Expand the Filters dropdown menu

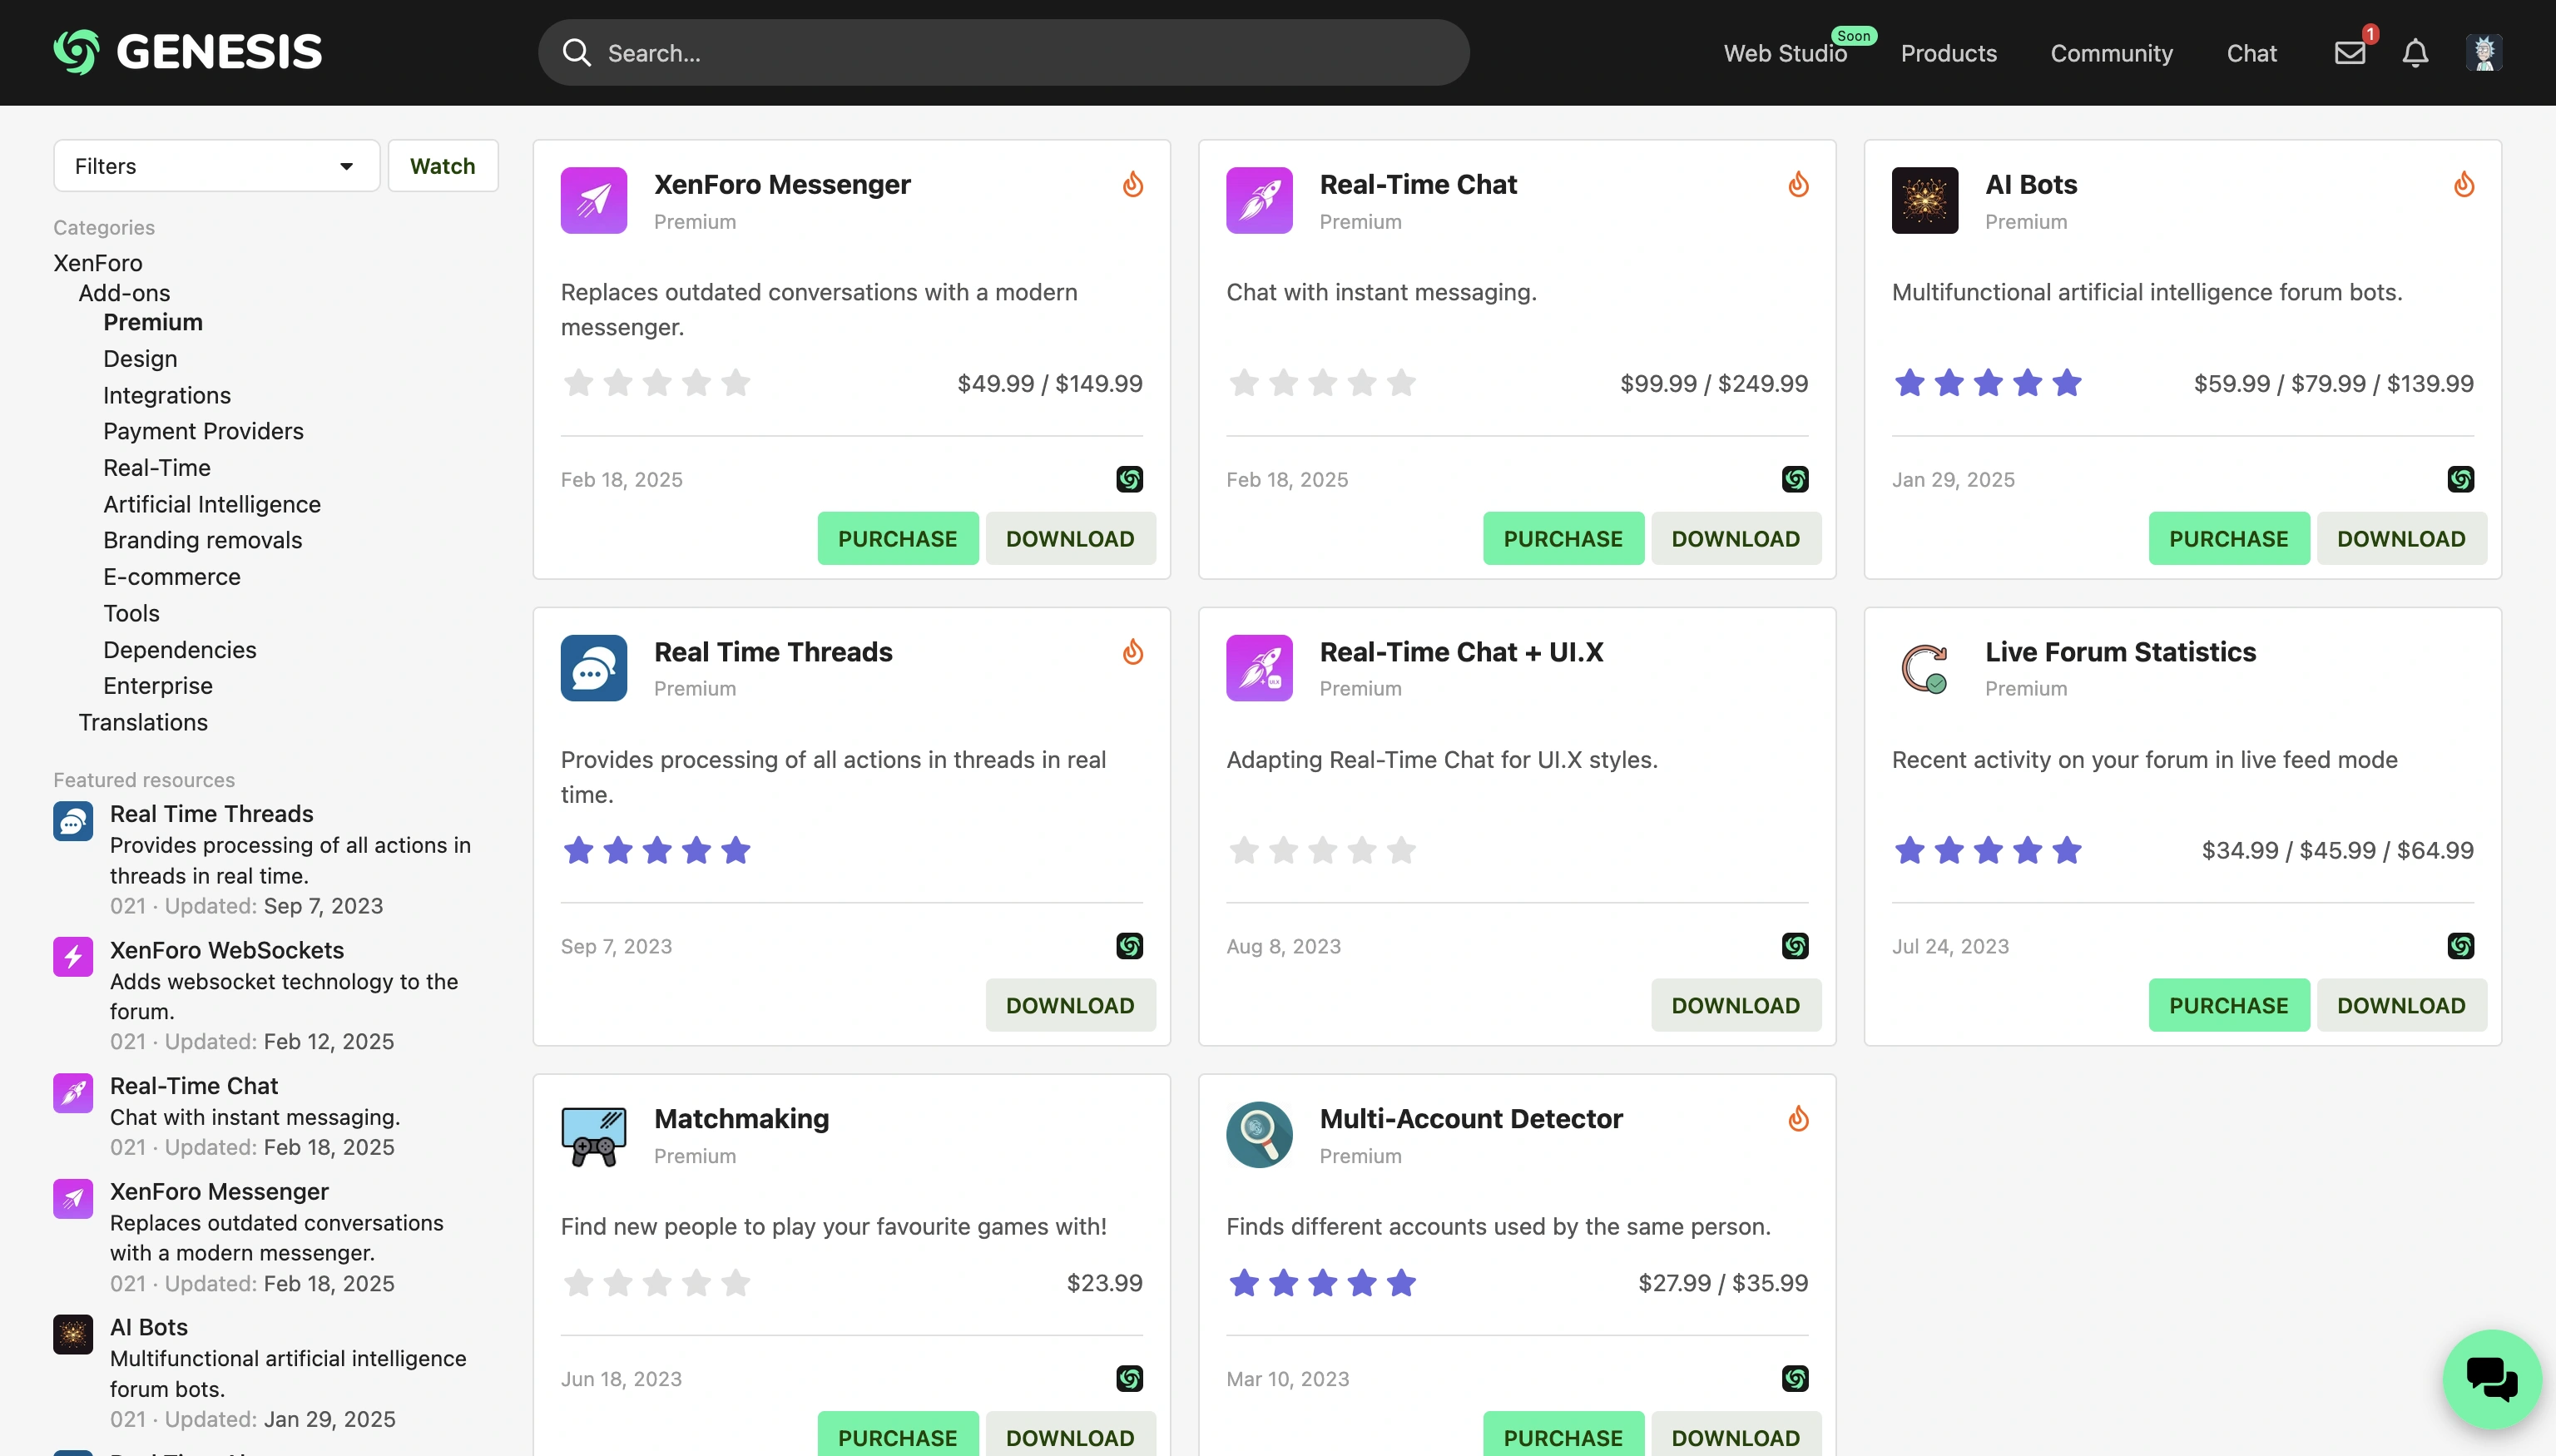(211, 163)
